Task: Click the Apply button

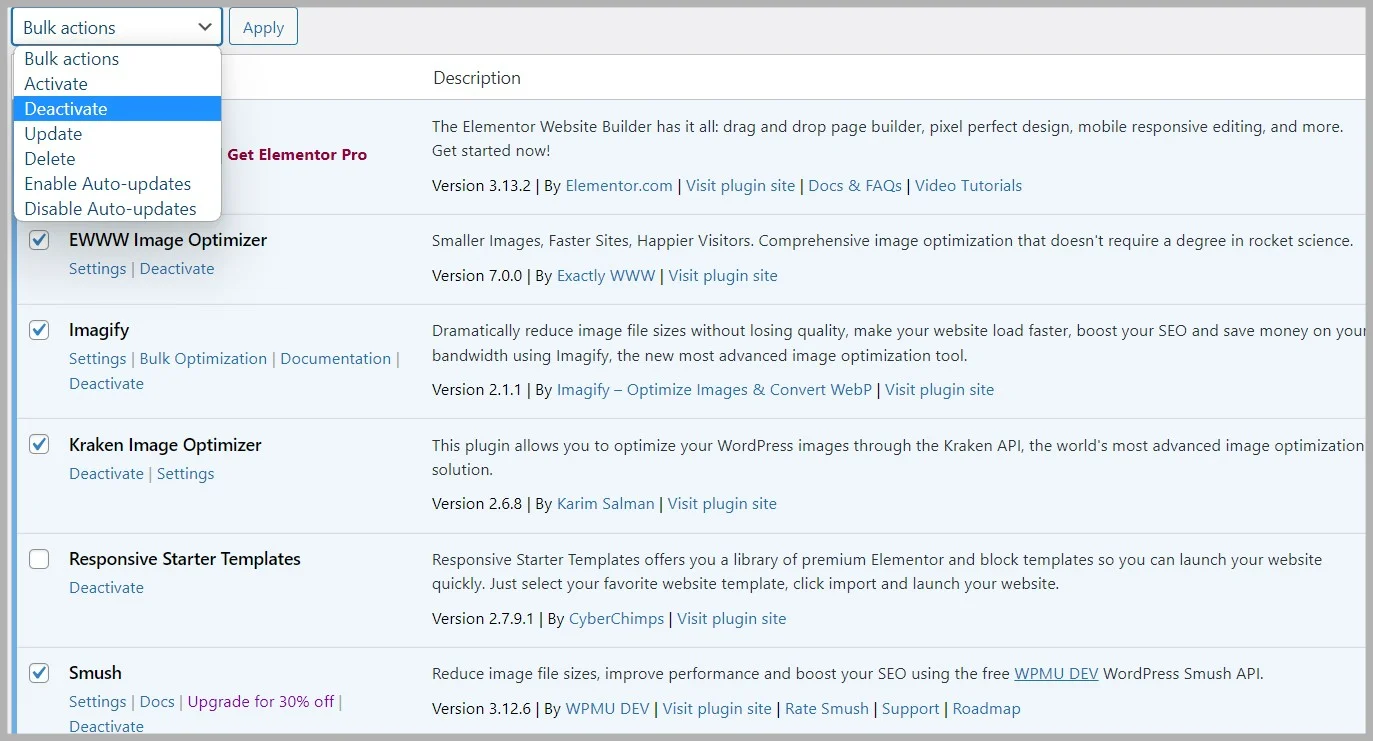Action: [263, 27]
